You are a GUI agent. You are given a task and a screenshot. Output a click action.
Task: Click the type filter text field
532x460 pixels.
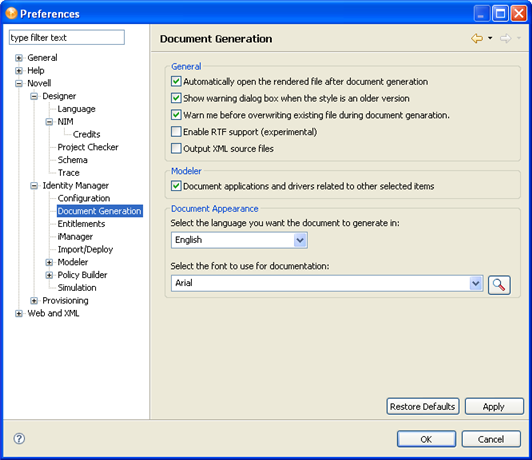(x=67, y=37)
